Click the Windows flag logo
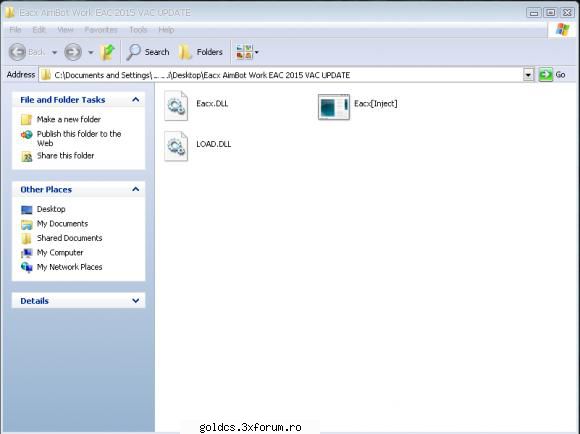The width and height of the screenshot is (580, 434). point(563,30)
